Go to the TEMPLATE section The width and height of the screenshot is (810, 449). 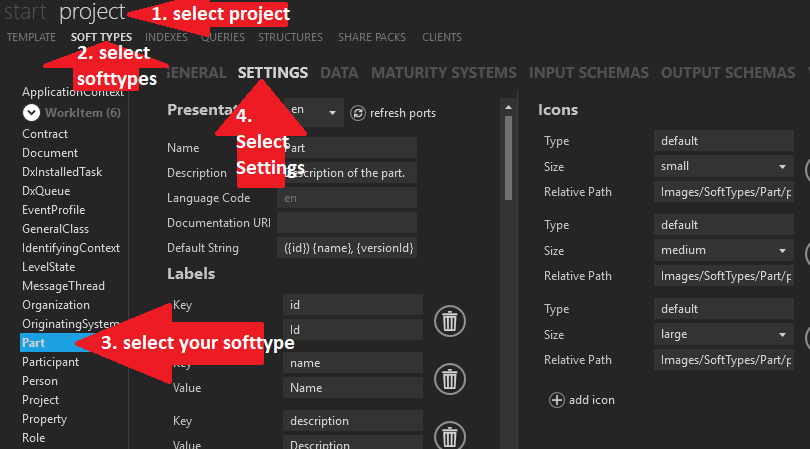point(31,37)
